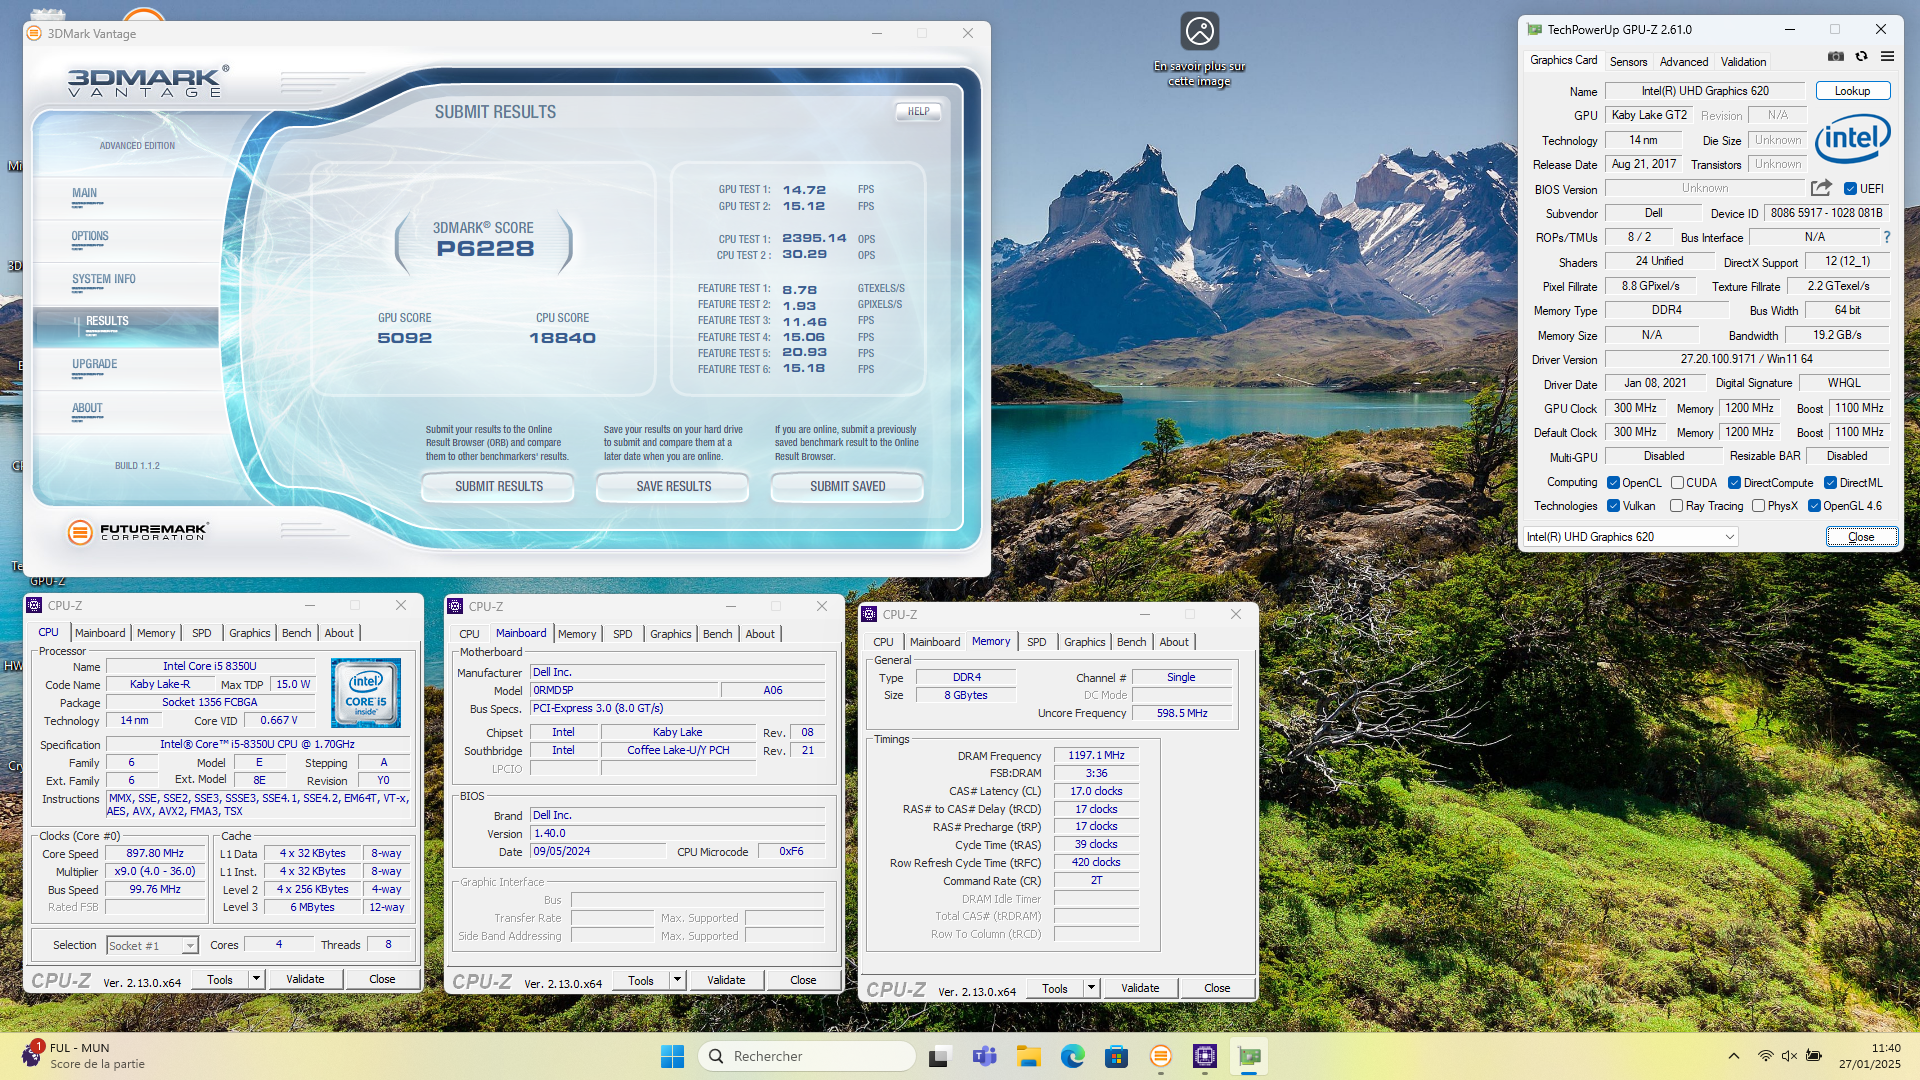This screenshot has width=1920, height=1080.
Task: Open the Socket #1 selection dropdown
Action: point(152,945)
